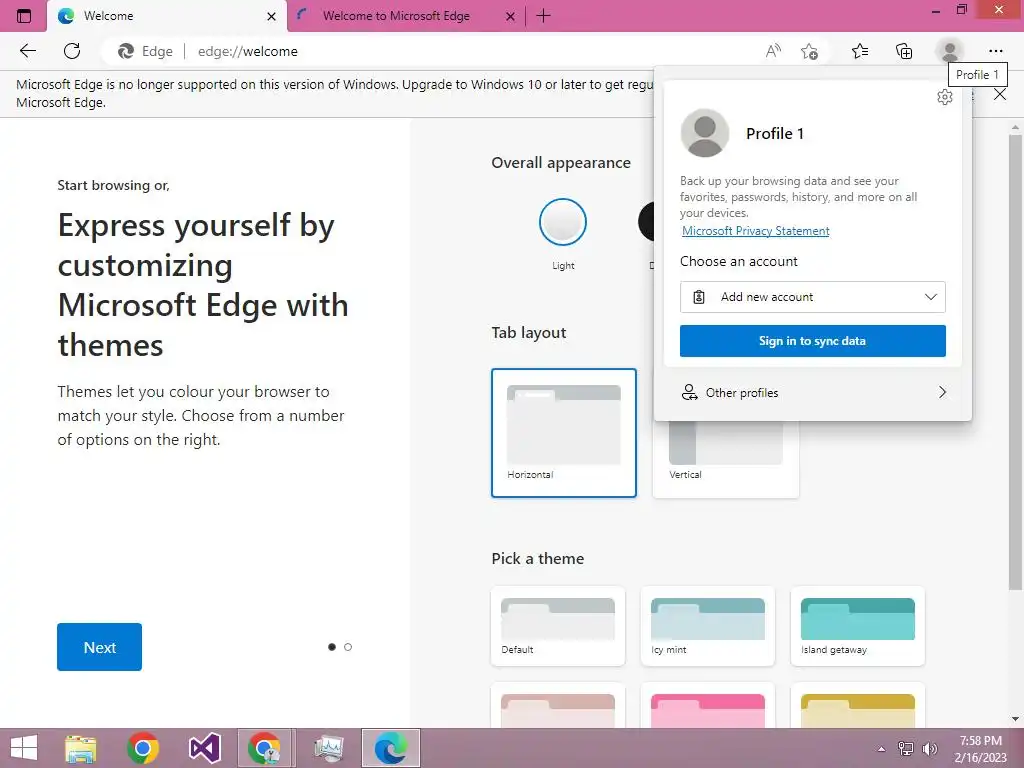Expand the Add new account dropdown
The width and height of the screenshot is (1024, 768).
pyautogui.click(x=812, y=297)
